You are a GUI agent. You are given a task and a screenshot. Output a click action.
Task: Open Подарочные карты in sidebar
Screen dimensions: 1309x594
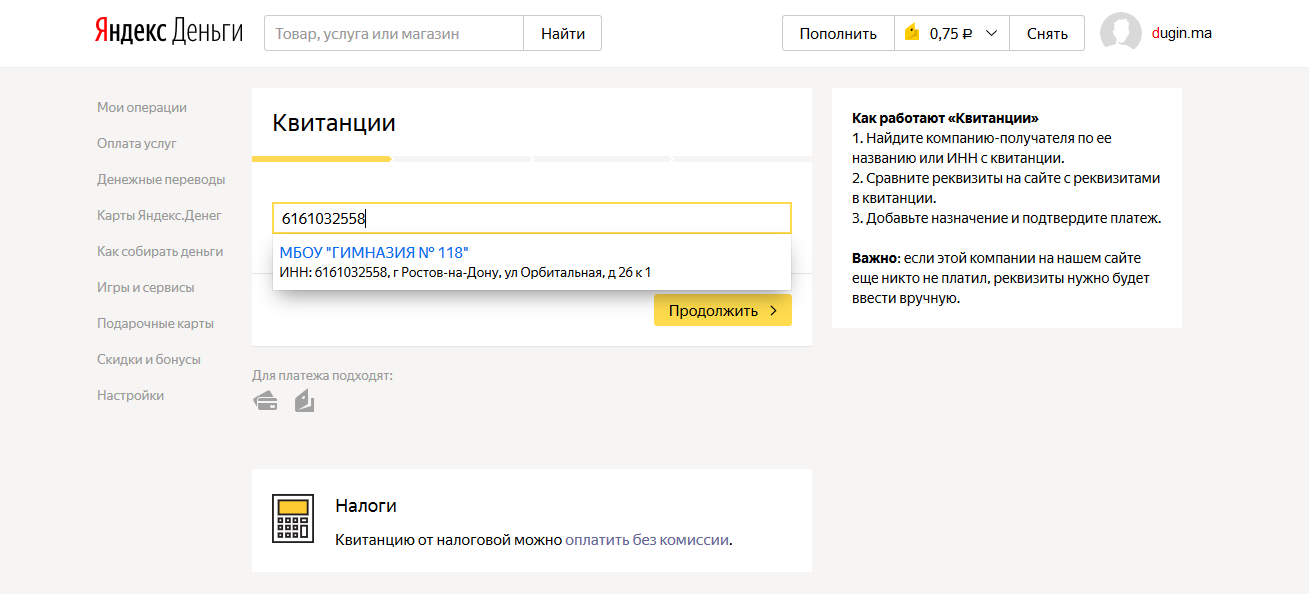(x=155, y=323)
